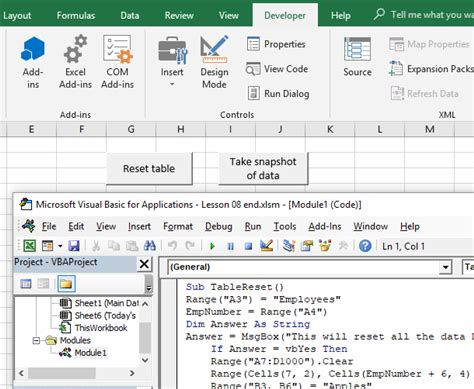Click Take snapshot of data button

[263, 168]
